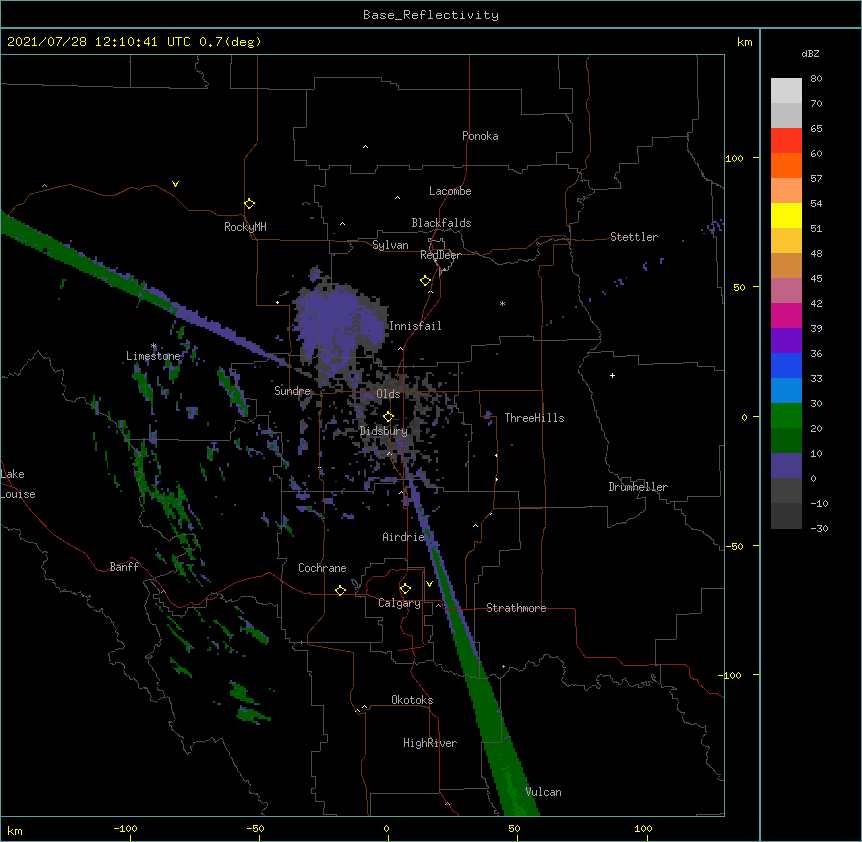
Task: Select the yellow diamond marker south of RedDeer
Action: tap(425, 281)
